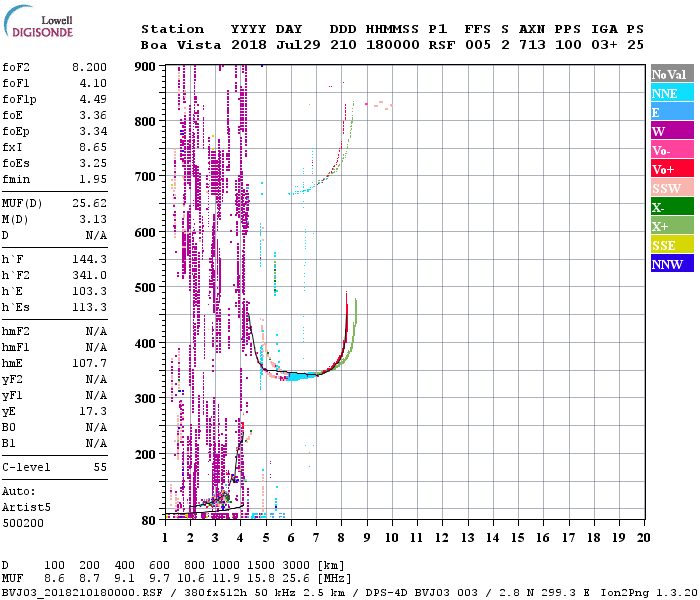The width and height of the screenshot is (700, 600).
Task: Click the foE value 3.36
Action: (93, 115)
